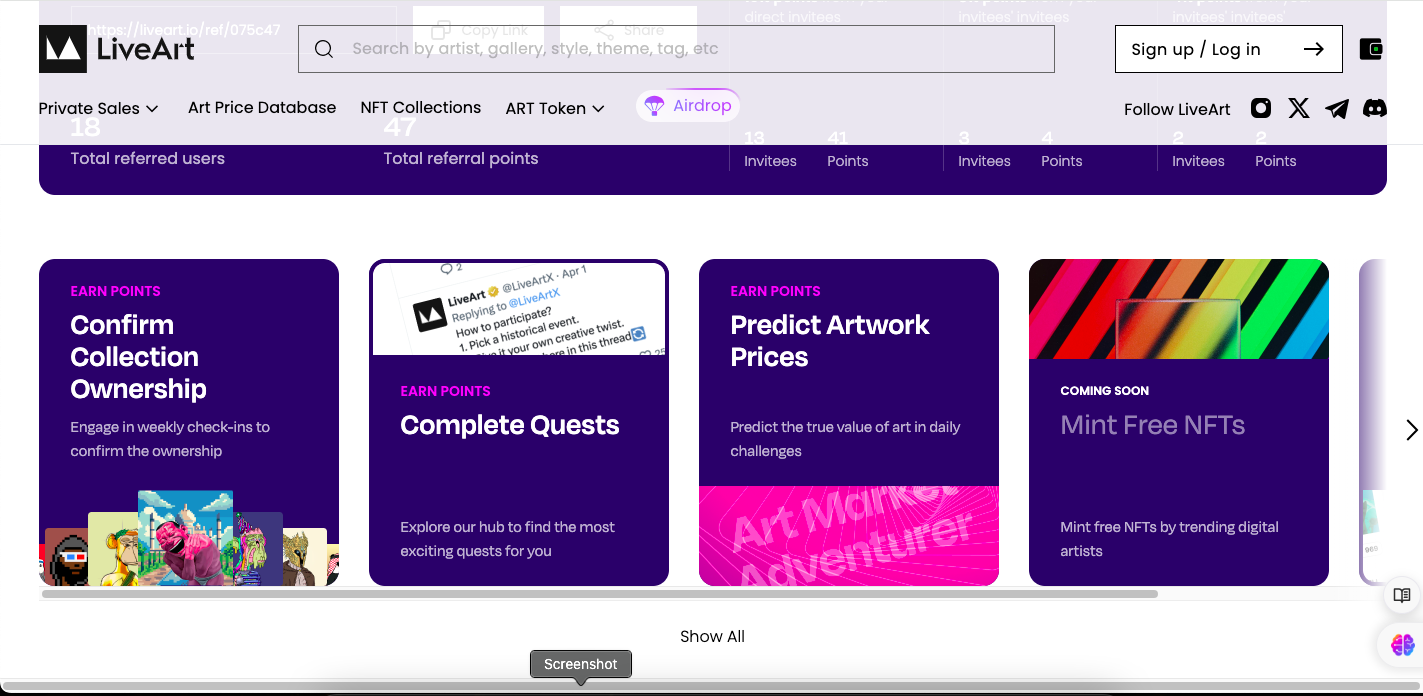Click the LiveArt tweet thumbnail in Quests card
Image resolution: width=1423 pixels, height=696 pixels.
pyautogui.click(x=519, y=309)
